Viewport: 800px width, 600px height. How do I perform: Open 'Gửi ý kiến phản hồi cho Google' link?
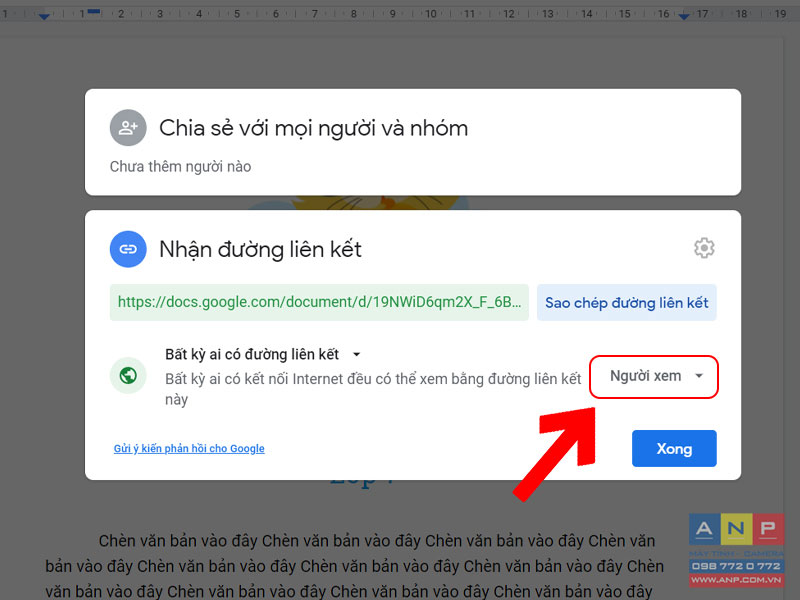click(x=189, y=448)
